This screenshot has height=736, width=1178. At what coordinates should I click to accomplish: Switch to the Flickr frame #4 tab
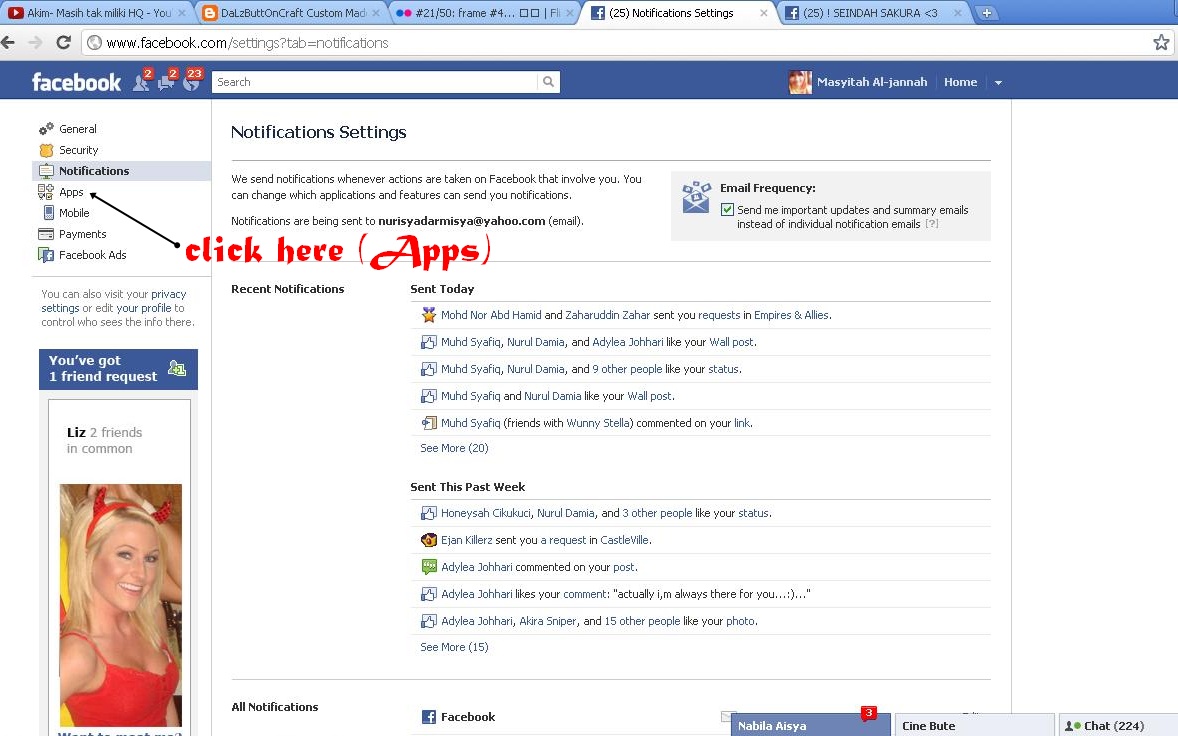pyautogui.click(x=486, y=13)
